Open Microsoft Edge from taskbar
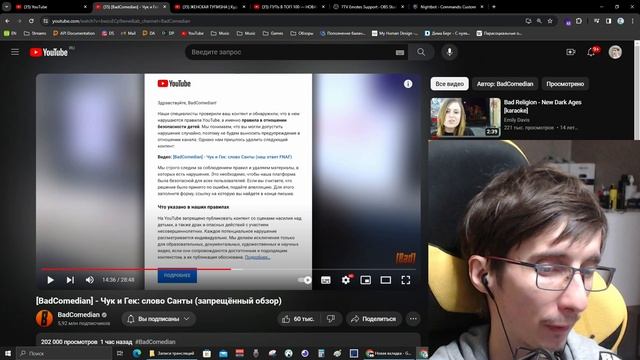 [137, 353]
